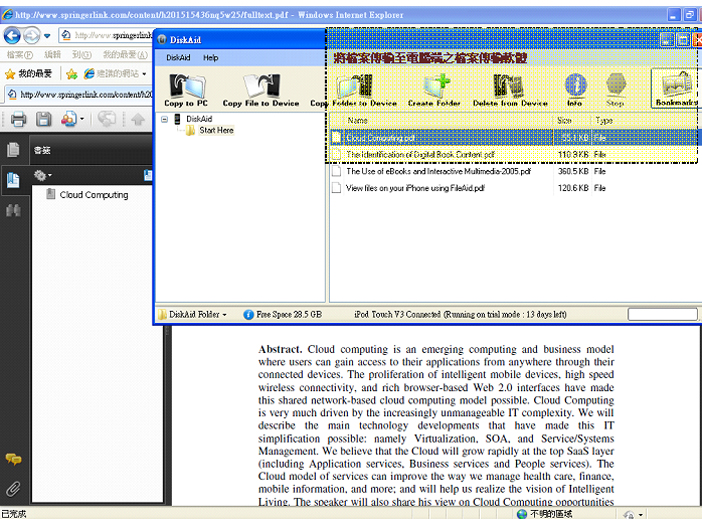The width and height of the screenshot is (702, 525).
Task: Click the Create Folder icon
Action: pos(434,90)
